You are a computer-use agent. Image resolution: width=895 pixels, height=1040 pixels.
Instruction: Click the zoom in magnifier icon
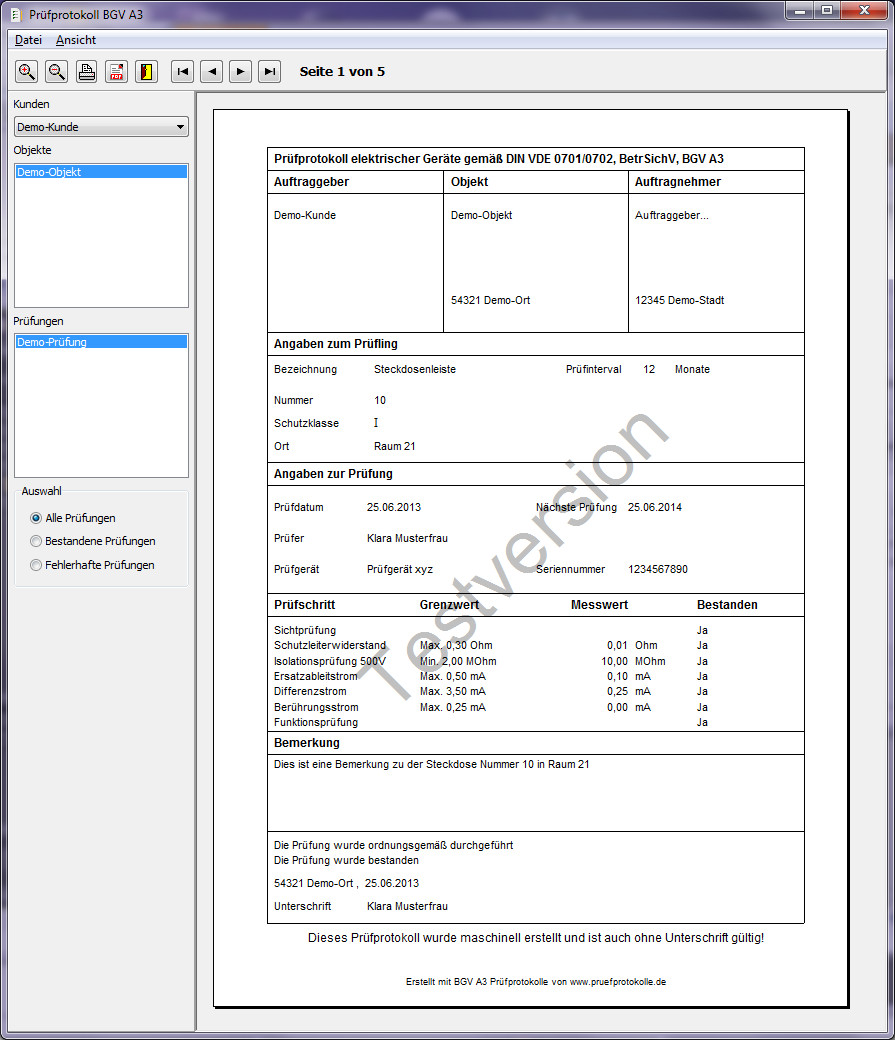pyautogui.click(x=27, y=72)
